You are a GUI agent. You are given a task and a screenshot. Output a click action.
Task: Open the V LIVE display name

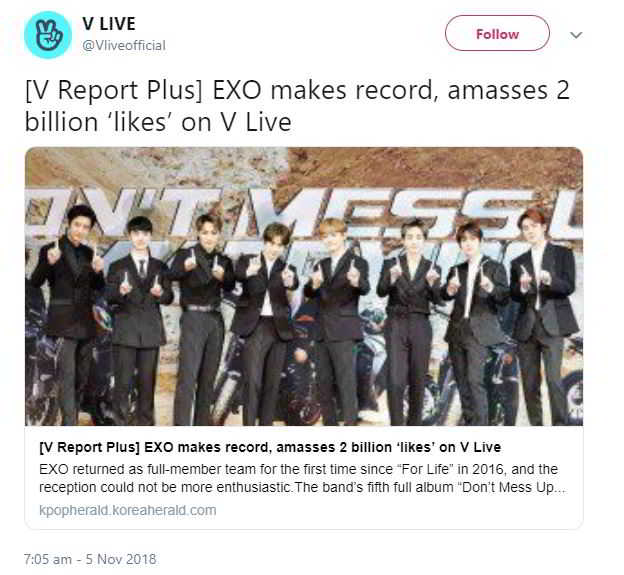(x=109, y=24)
